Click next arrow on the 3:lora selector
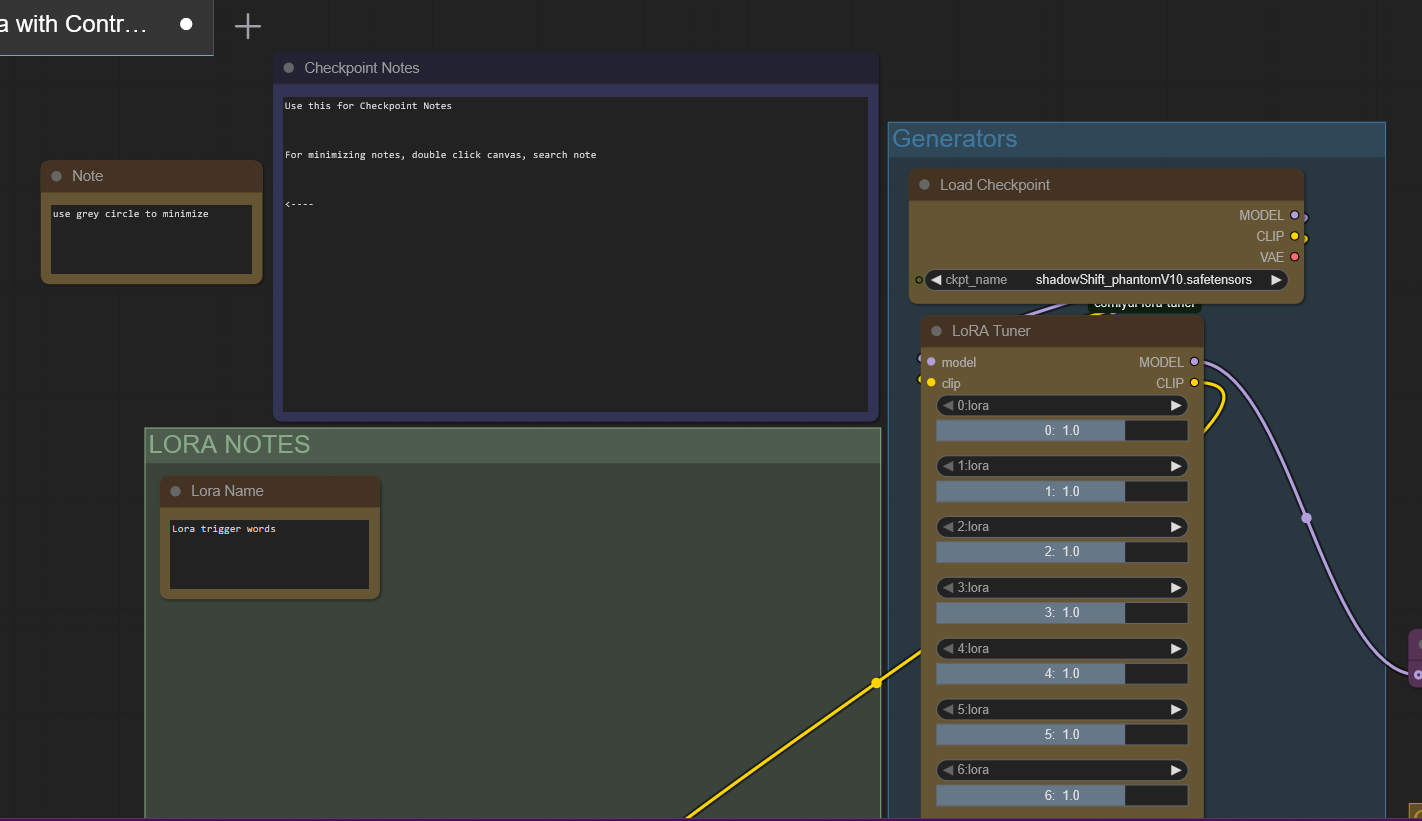The image size is (1422, 821). coord(1176,588)
